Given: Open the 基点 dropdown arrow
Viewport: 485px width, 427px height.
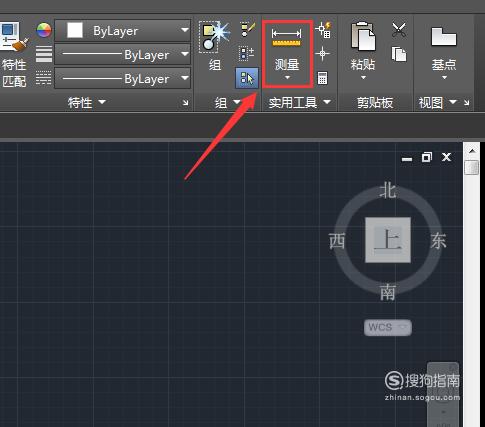Looking at the screenshot, I should (x=444, y=78).
